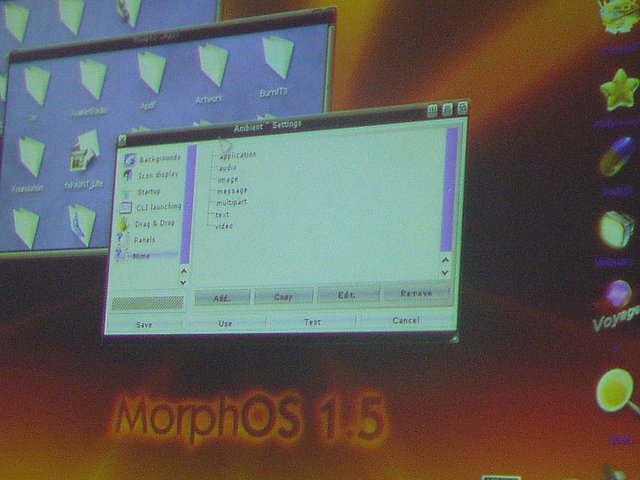The image size is (640, 480).
Task: Click the Remove button
Action: (416, 293)
